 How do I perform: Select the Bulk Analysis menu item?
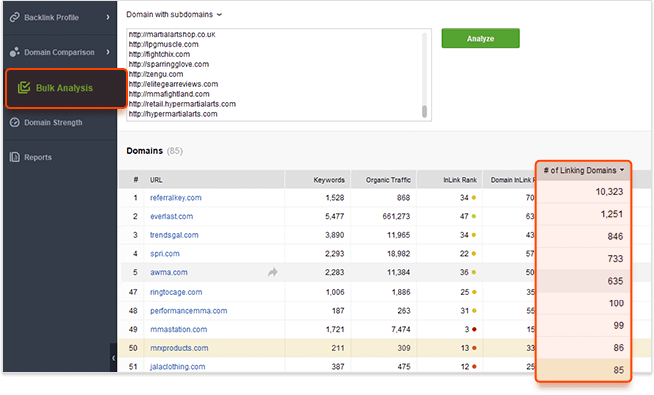(66, 88)
